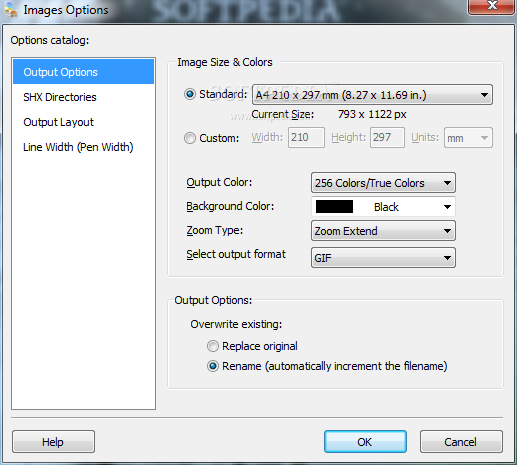
Task: Open the Output Color dropdown
Action: click(x=383, y=183)
